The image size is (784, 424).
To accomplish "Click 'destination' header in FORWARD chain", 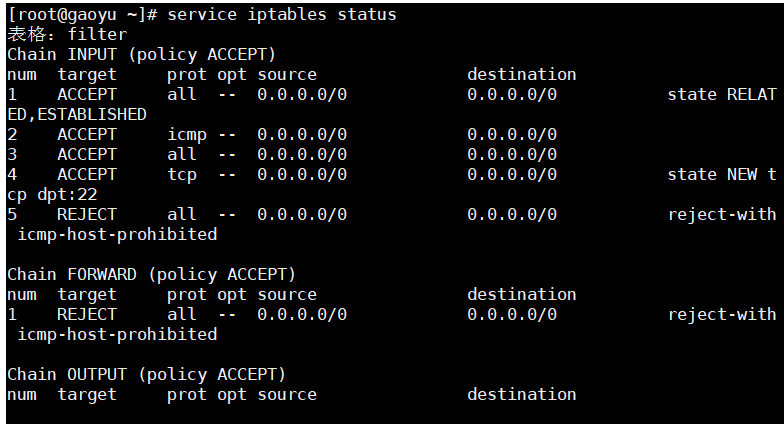I will click(522, 294).
